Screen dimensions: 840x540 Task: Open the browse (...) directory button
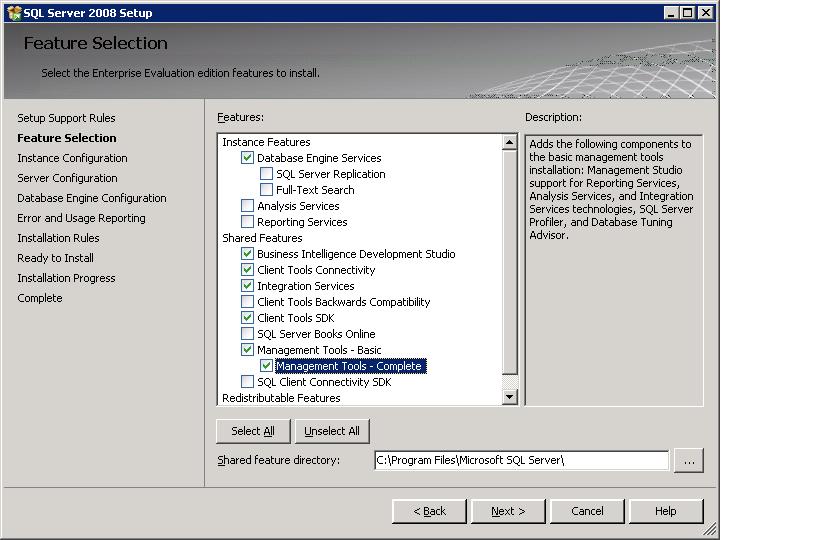click(689, 461)
